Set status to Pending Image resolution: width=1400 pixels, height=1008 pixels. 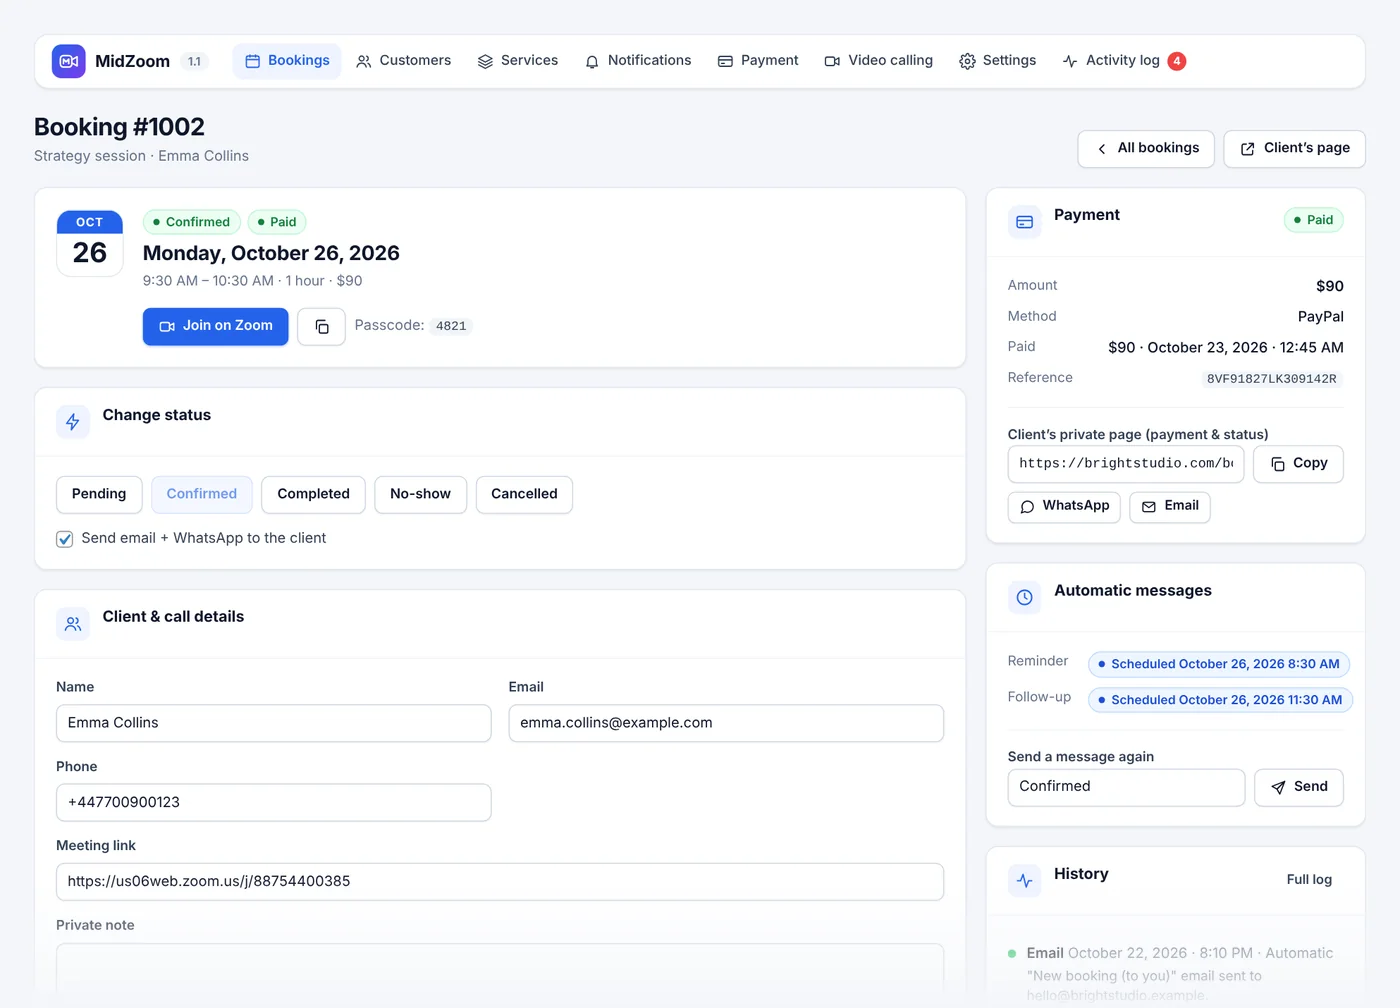tap(99, 494)
